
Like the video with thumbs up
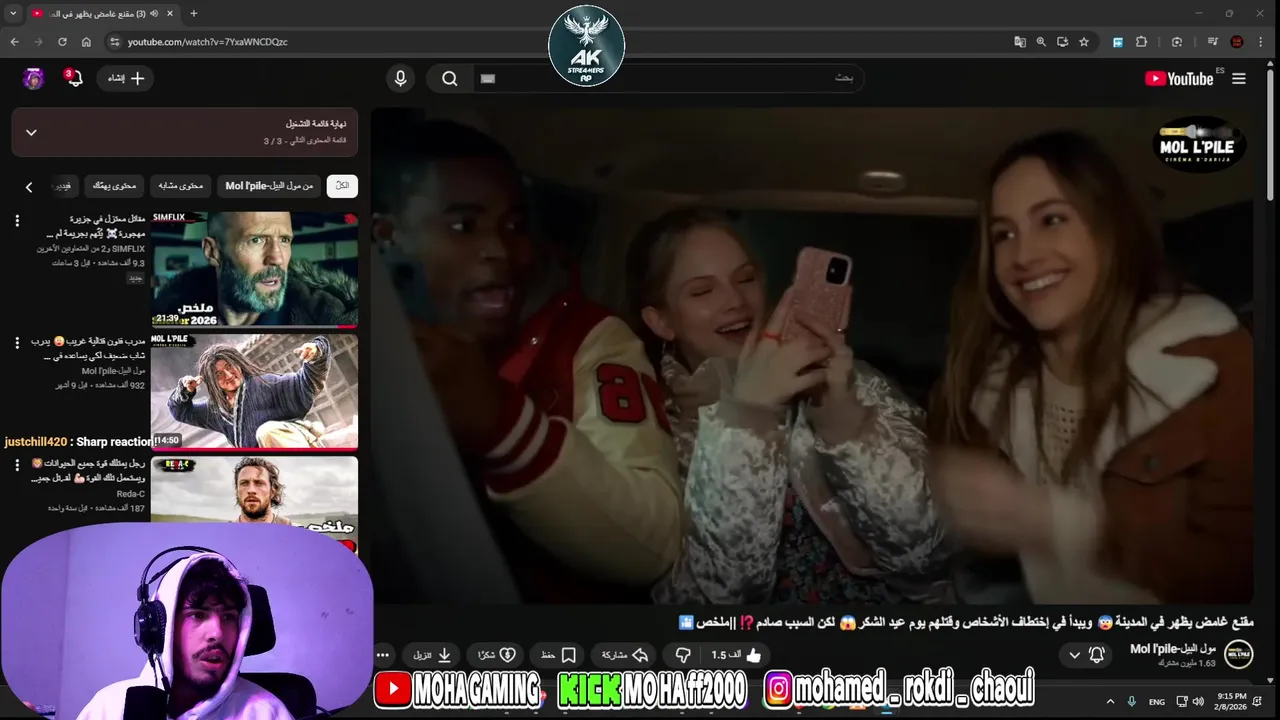tap(737, 655)
